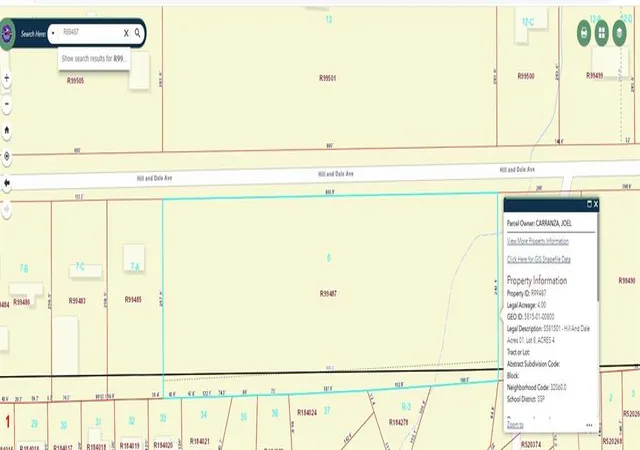Clear the search box text with X
This screenshot has width=640, height=450.
(126, 33)
